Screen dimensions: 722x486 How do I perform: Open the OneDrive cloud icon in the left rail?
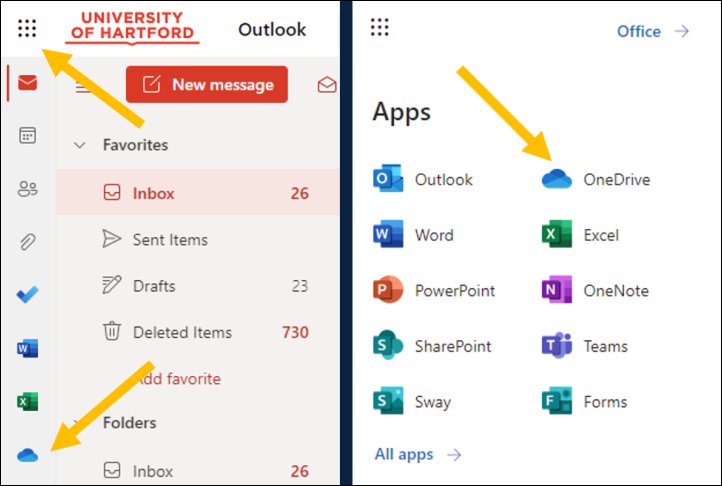28,455
